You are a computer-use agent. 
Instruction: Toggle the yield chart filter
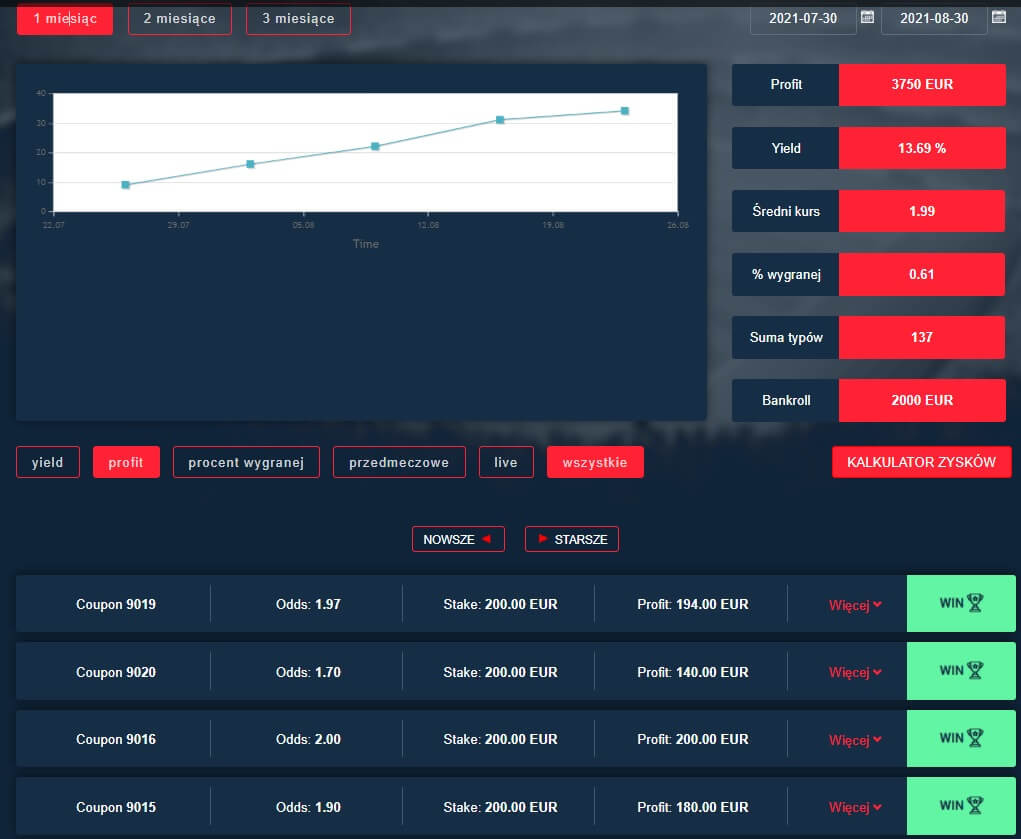(x=48, y=463)
